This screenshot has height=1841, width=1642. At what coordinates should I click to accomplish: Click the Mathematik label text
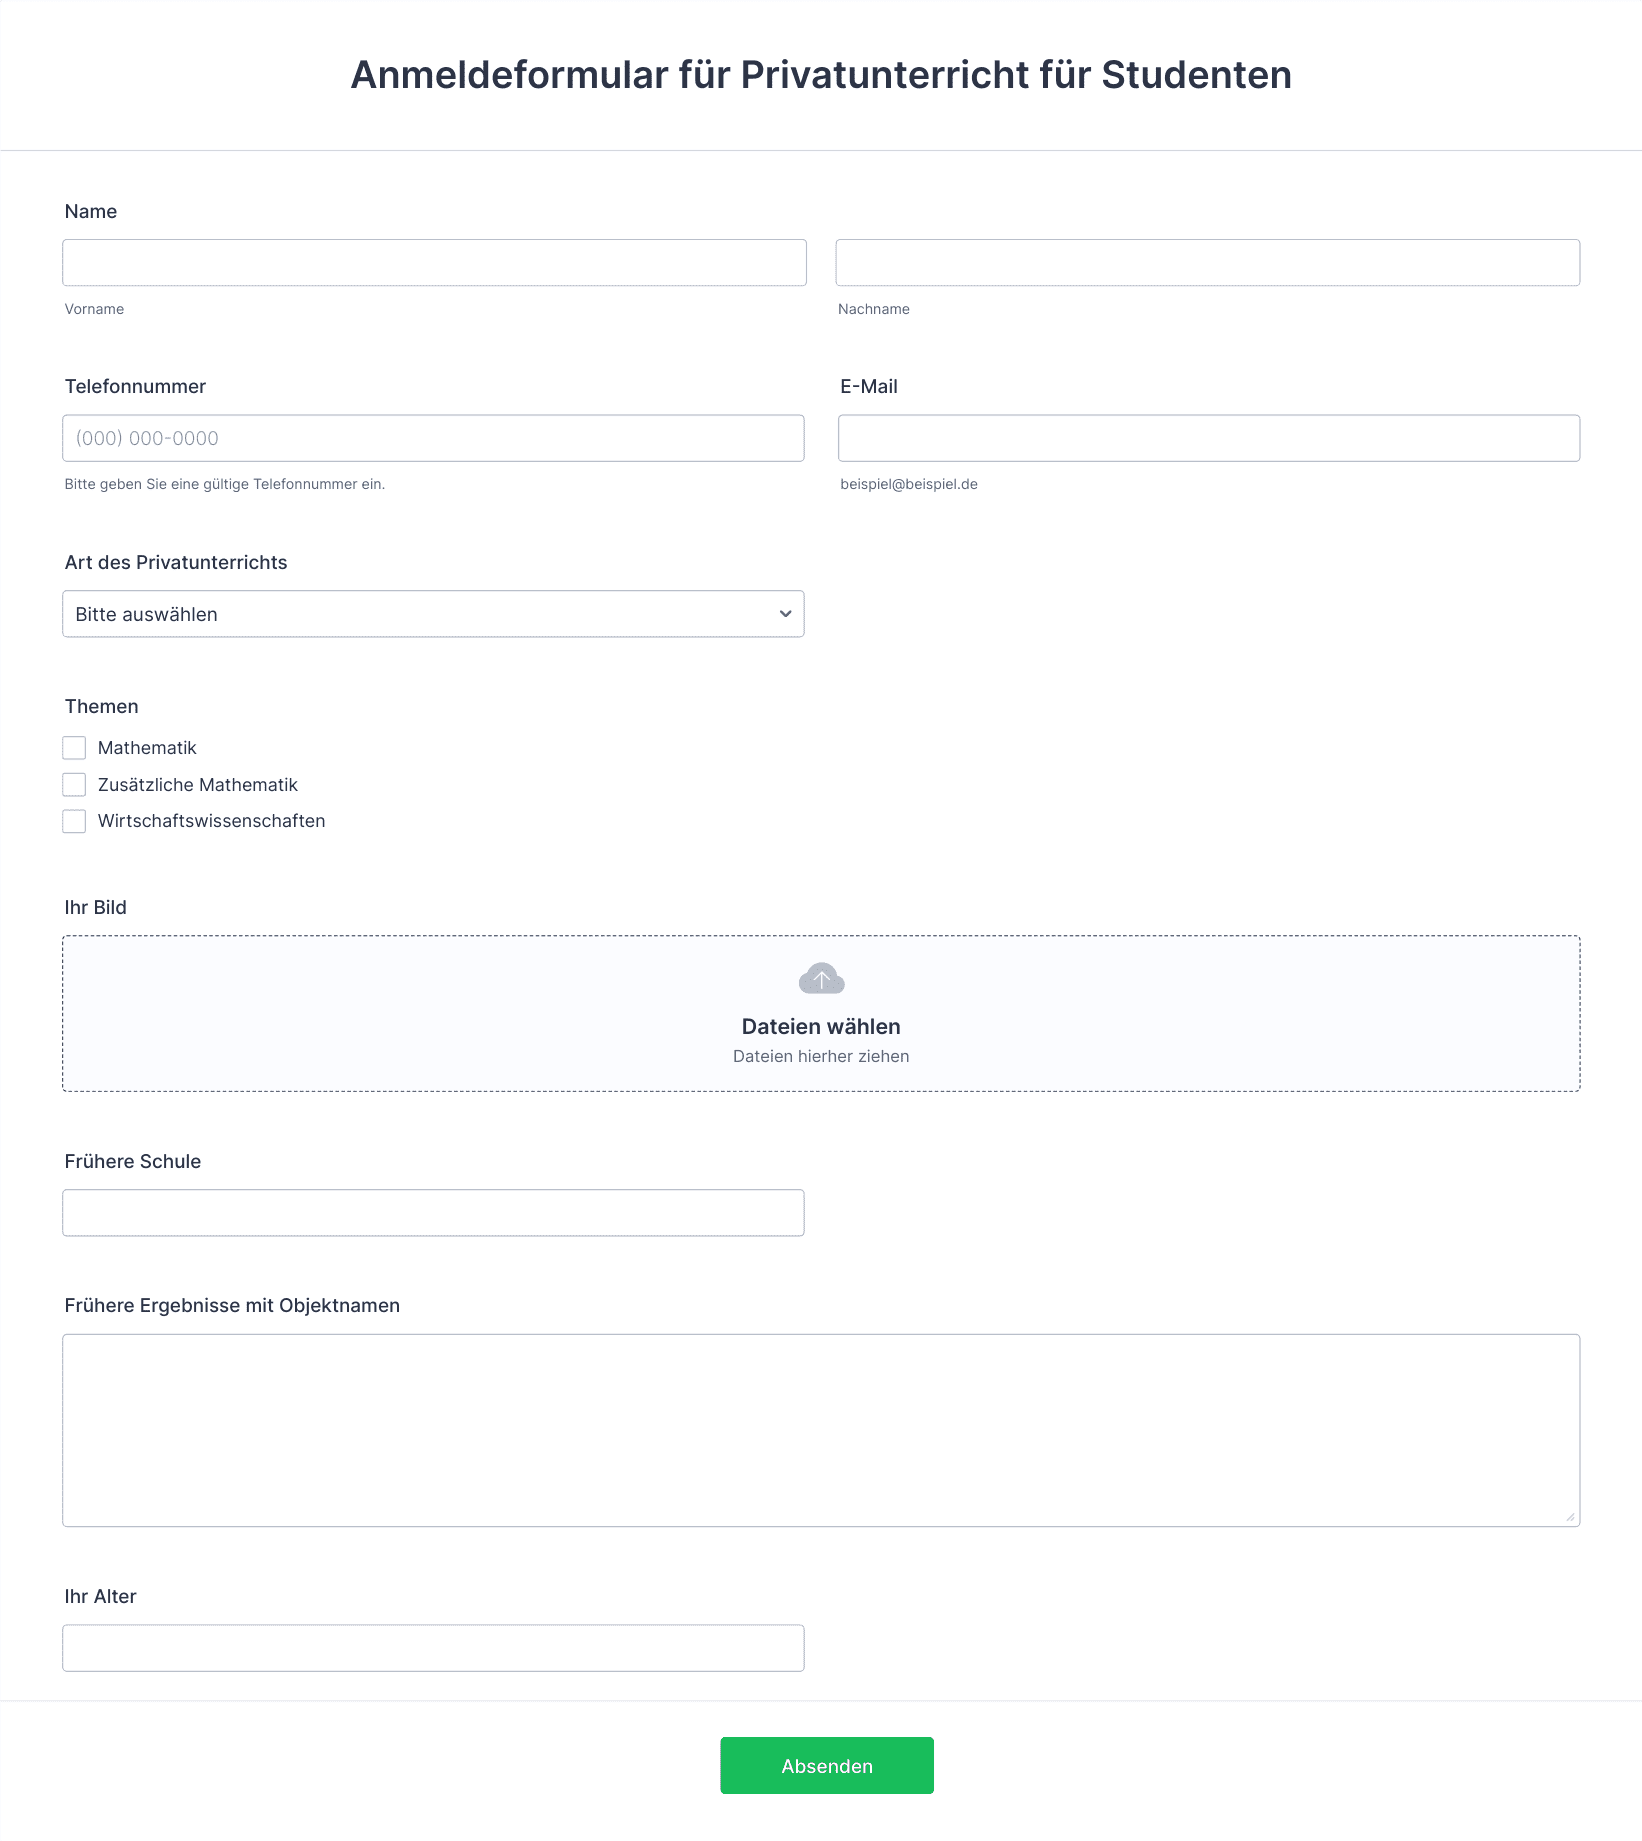tap(147, 748)
